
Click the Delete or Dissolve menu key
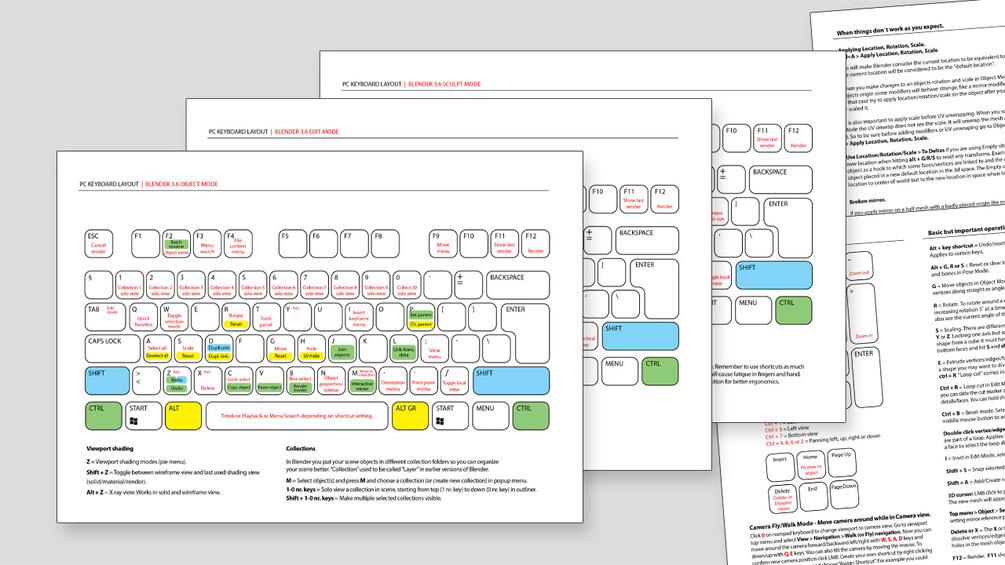783,499
